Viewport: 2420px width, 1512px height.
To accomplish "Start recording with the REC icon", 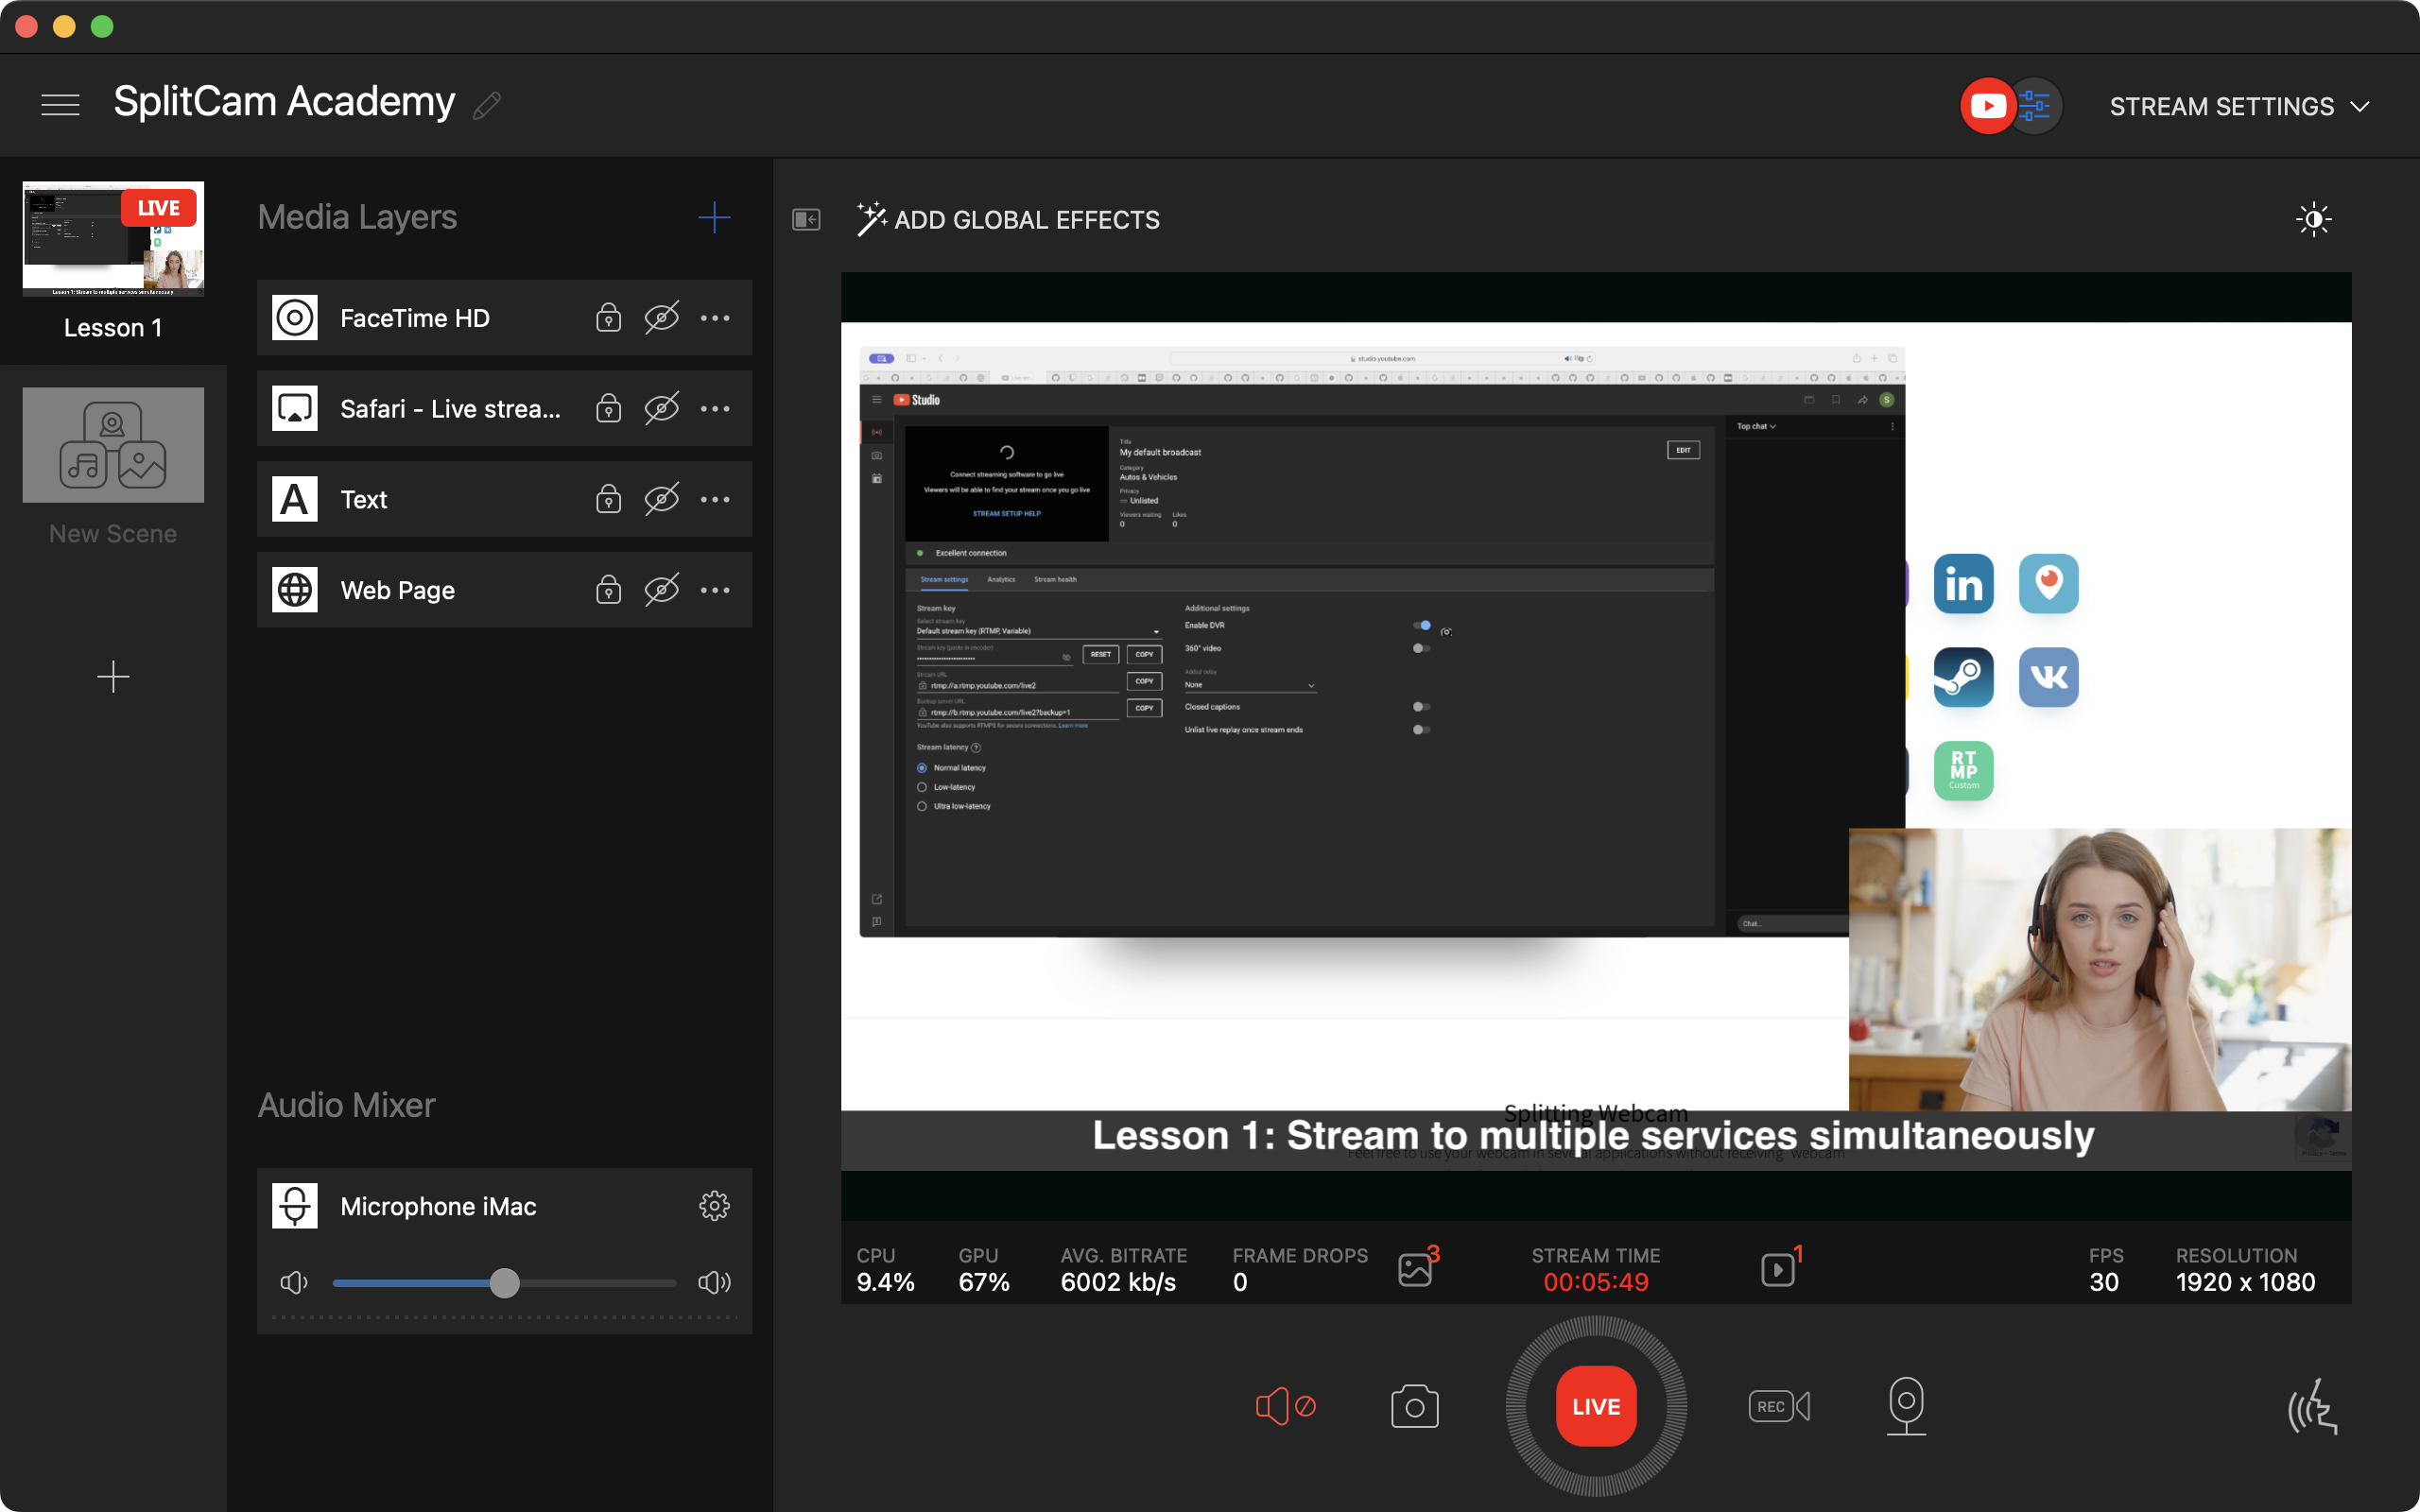I will pos(1779,1406).
